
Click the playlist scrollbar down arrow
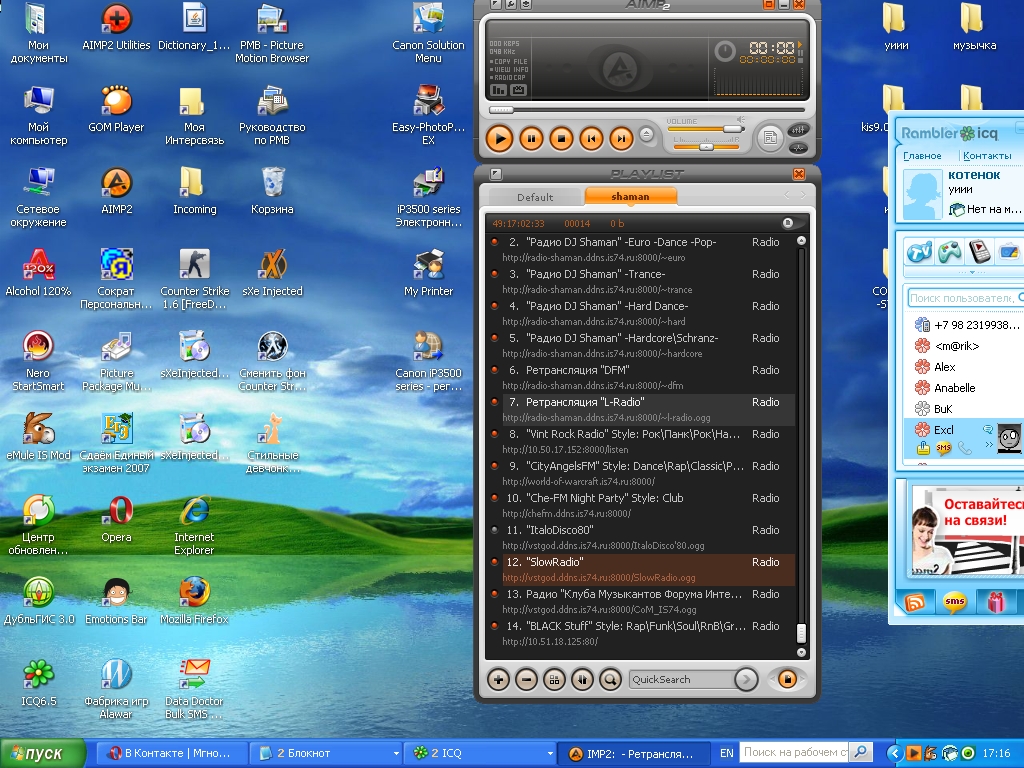pyautogui.click(x=801, y=652)
